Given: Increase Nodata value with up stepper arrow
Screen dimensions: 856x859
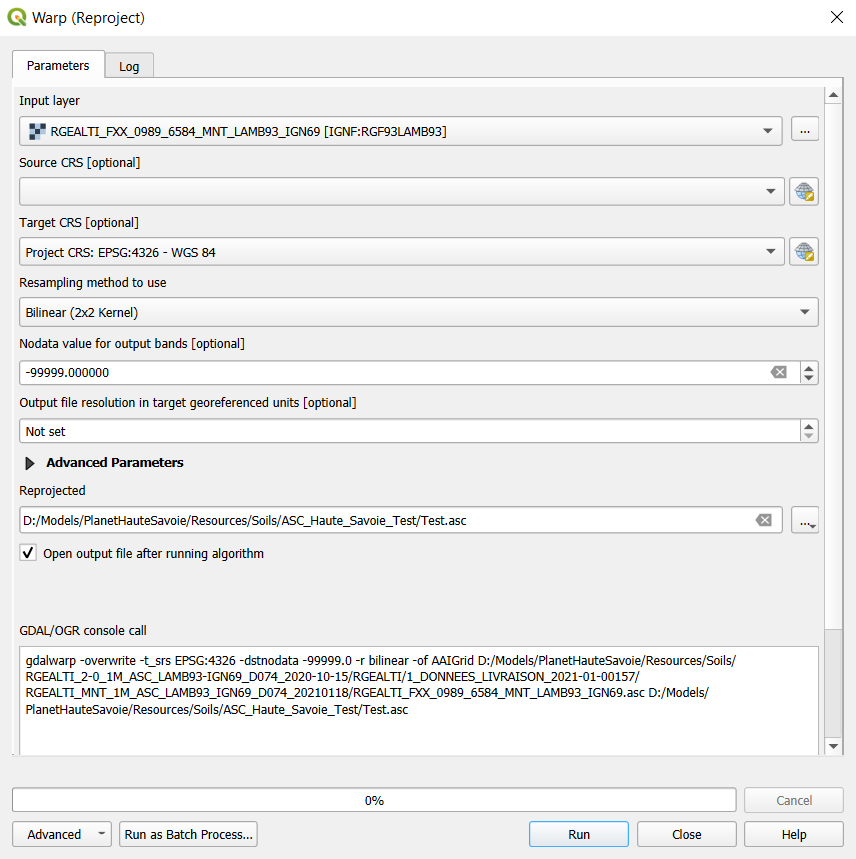Looking at the screenshot, I should (x=809, y=367).
